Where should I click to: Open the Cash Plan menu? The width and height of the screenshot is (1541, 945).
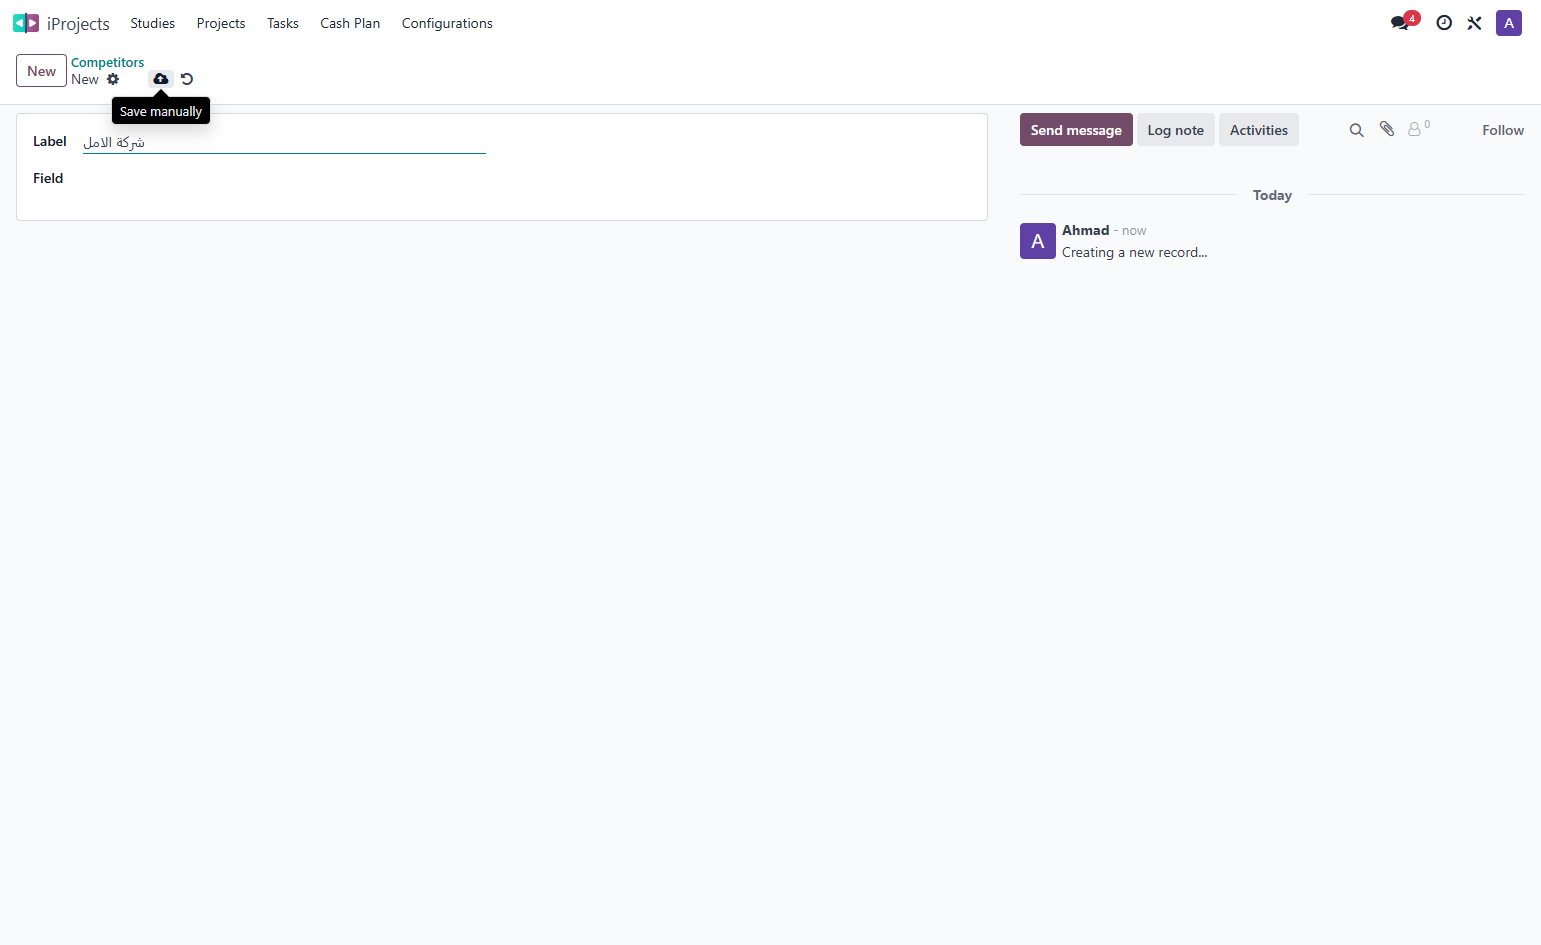350,23
